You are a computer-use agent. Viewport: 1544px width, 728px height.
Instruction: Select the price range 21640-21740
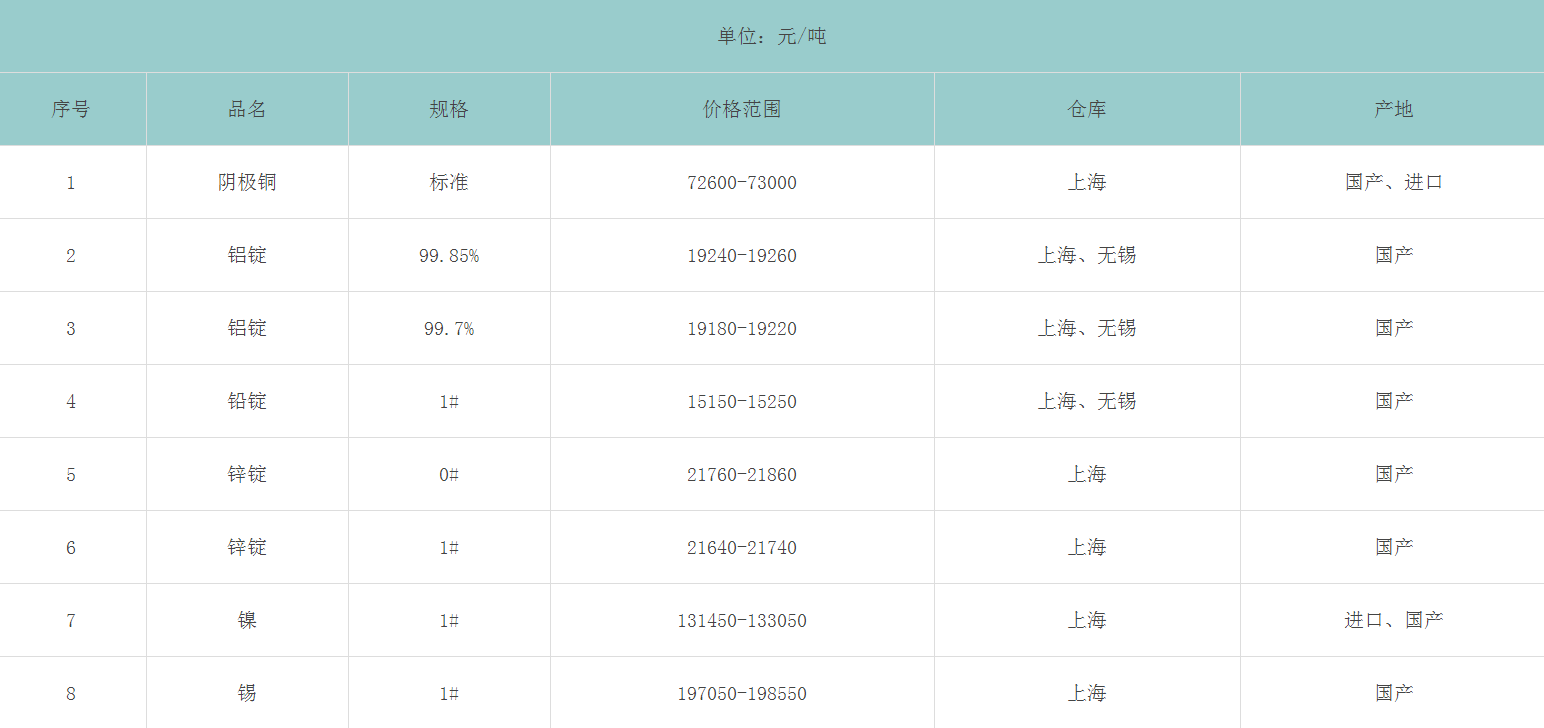pos(742,547)
